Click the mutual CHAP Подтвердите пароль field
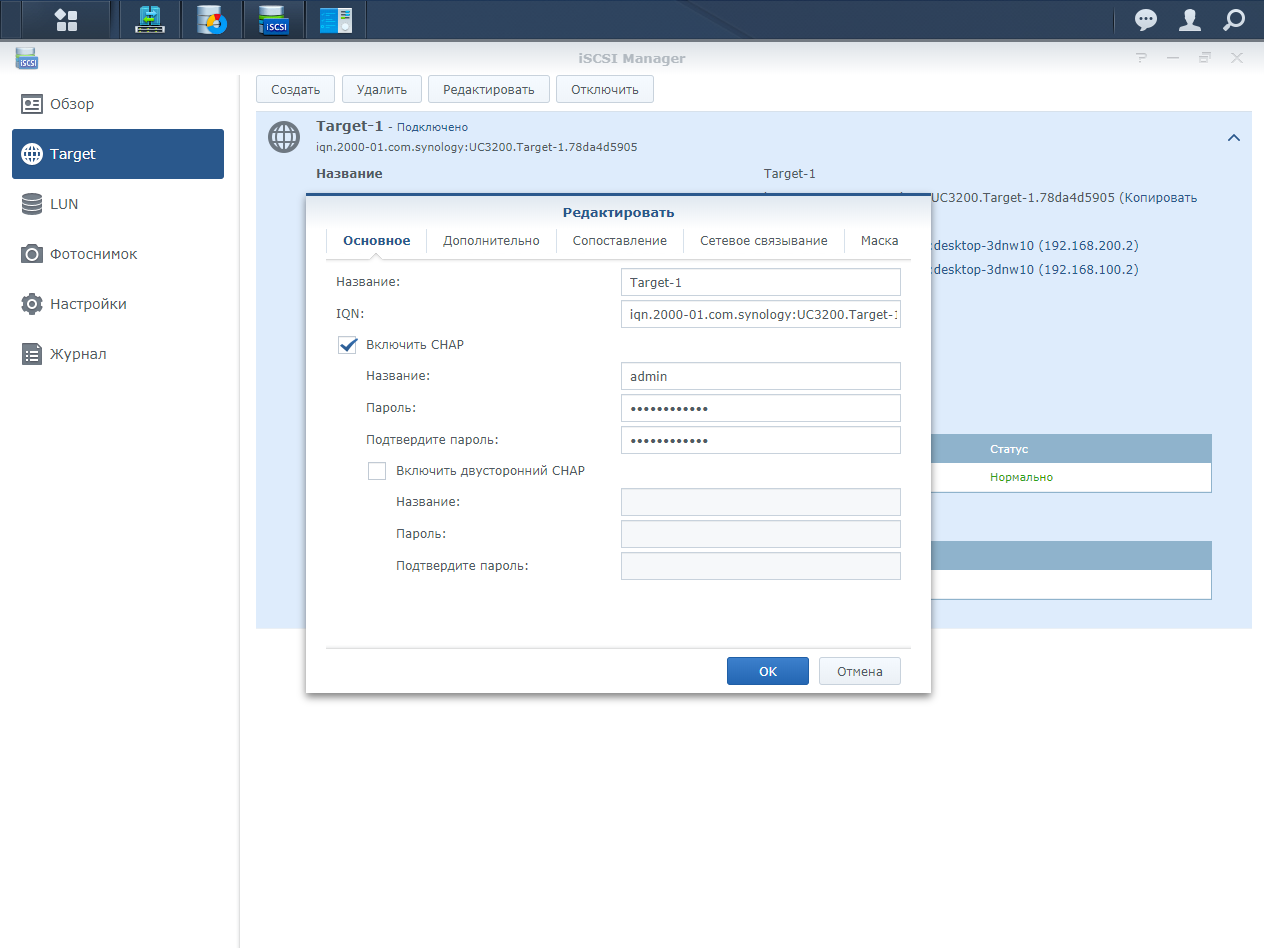1264x948 pixels. 761,566
